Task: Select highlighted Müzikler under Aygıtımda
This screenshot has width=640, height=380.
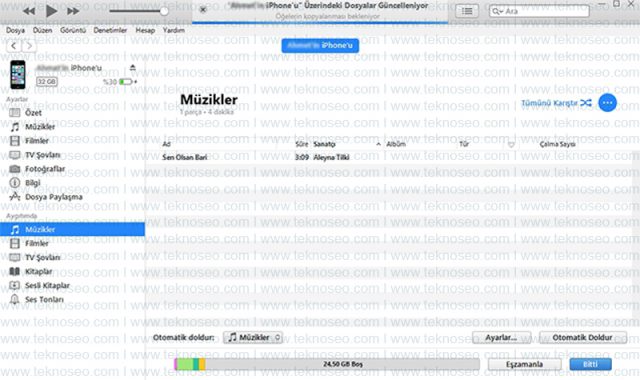Action: (72, 229)
